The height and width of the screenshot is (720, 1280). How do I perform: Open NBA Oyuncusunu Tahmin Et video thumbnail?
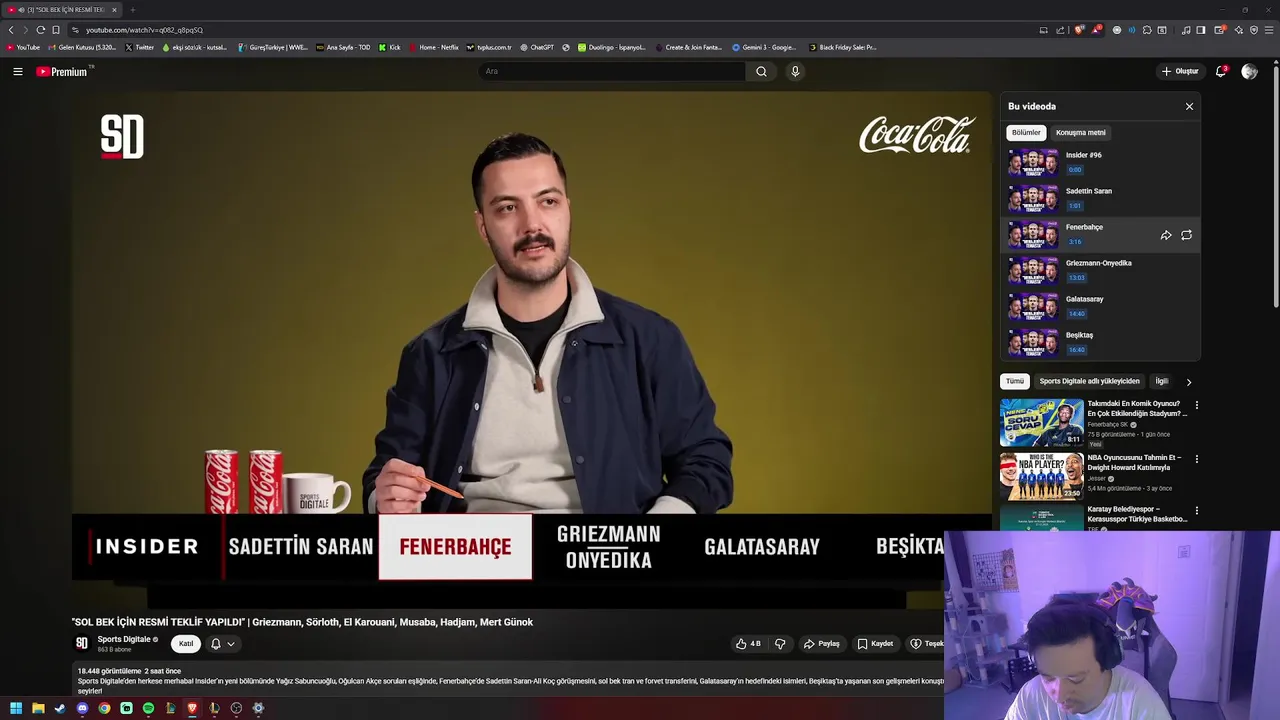tap(1042, 476)
